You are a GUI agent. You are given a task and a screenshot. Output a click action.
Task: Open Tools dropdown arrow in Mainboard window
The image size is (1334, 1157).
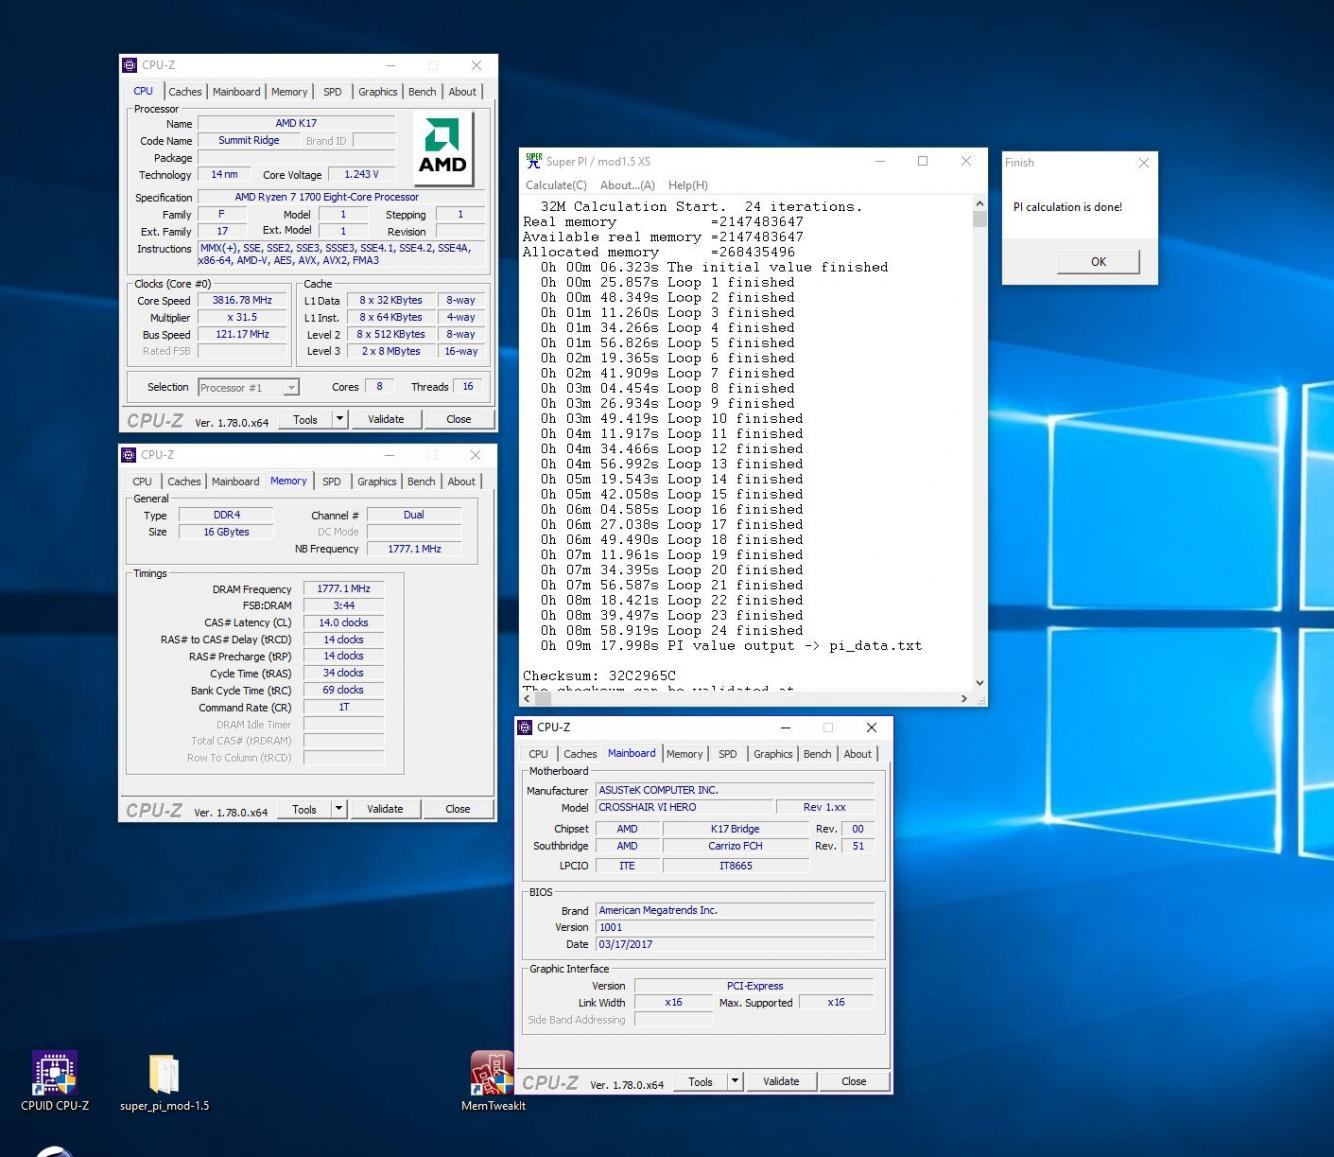[735, 1081]
